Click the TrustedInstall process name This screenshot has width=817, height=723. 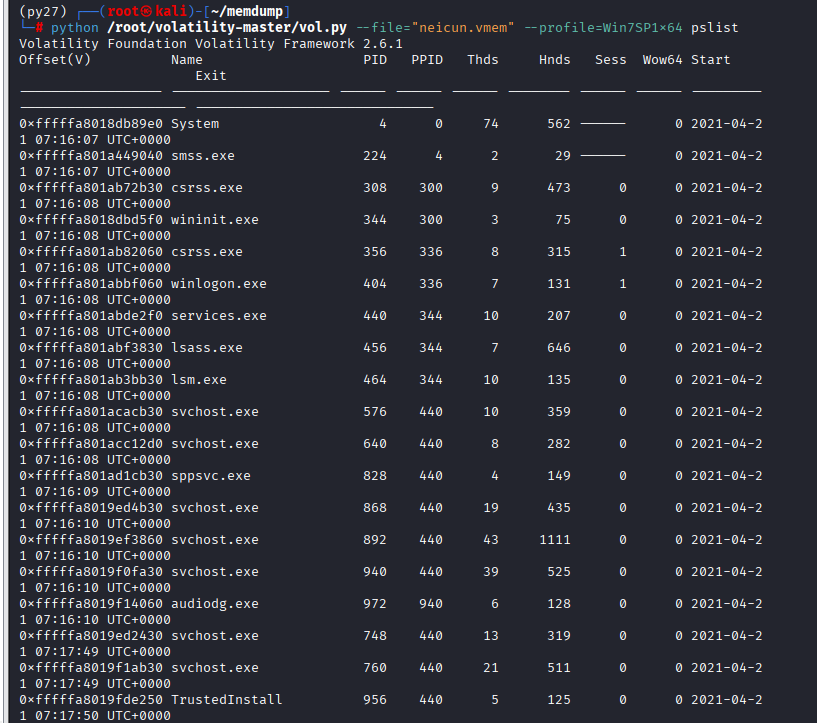coord(227,699)
